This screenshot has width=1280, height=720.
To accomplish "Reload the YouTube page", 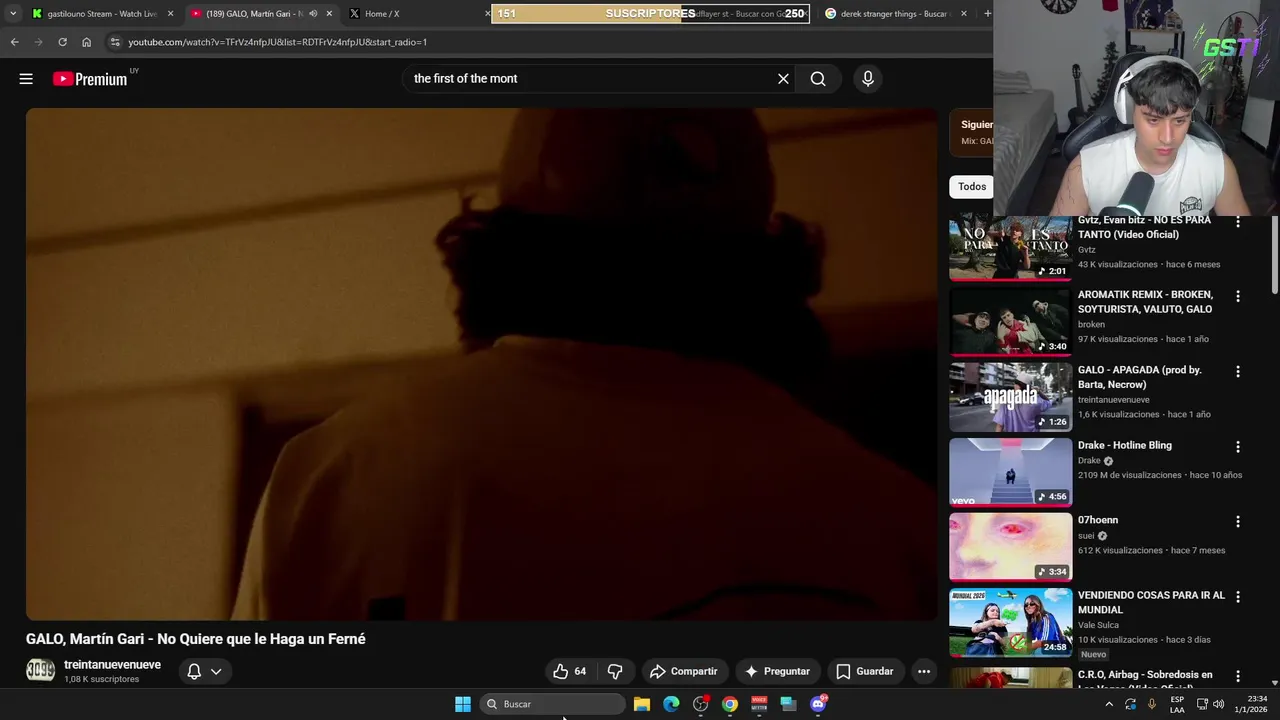I will (x=62, y=42).
